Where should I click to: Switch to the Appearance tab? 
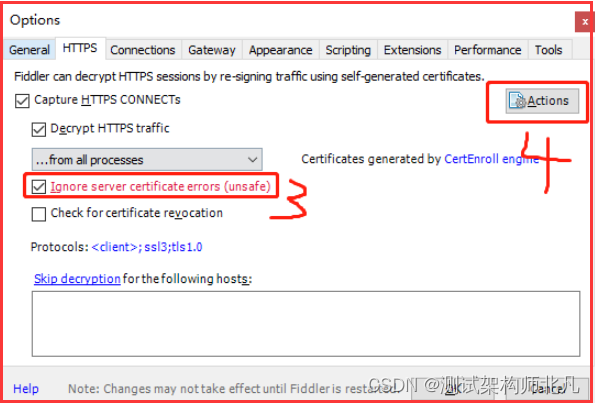click(x=281, y=50)
